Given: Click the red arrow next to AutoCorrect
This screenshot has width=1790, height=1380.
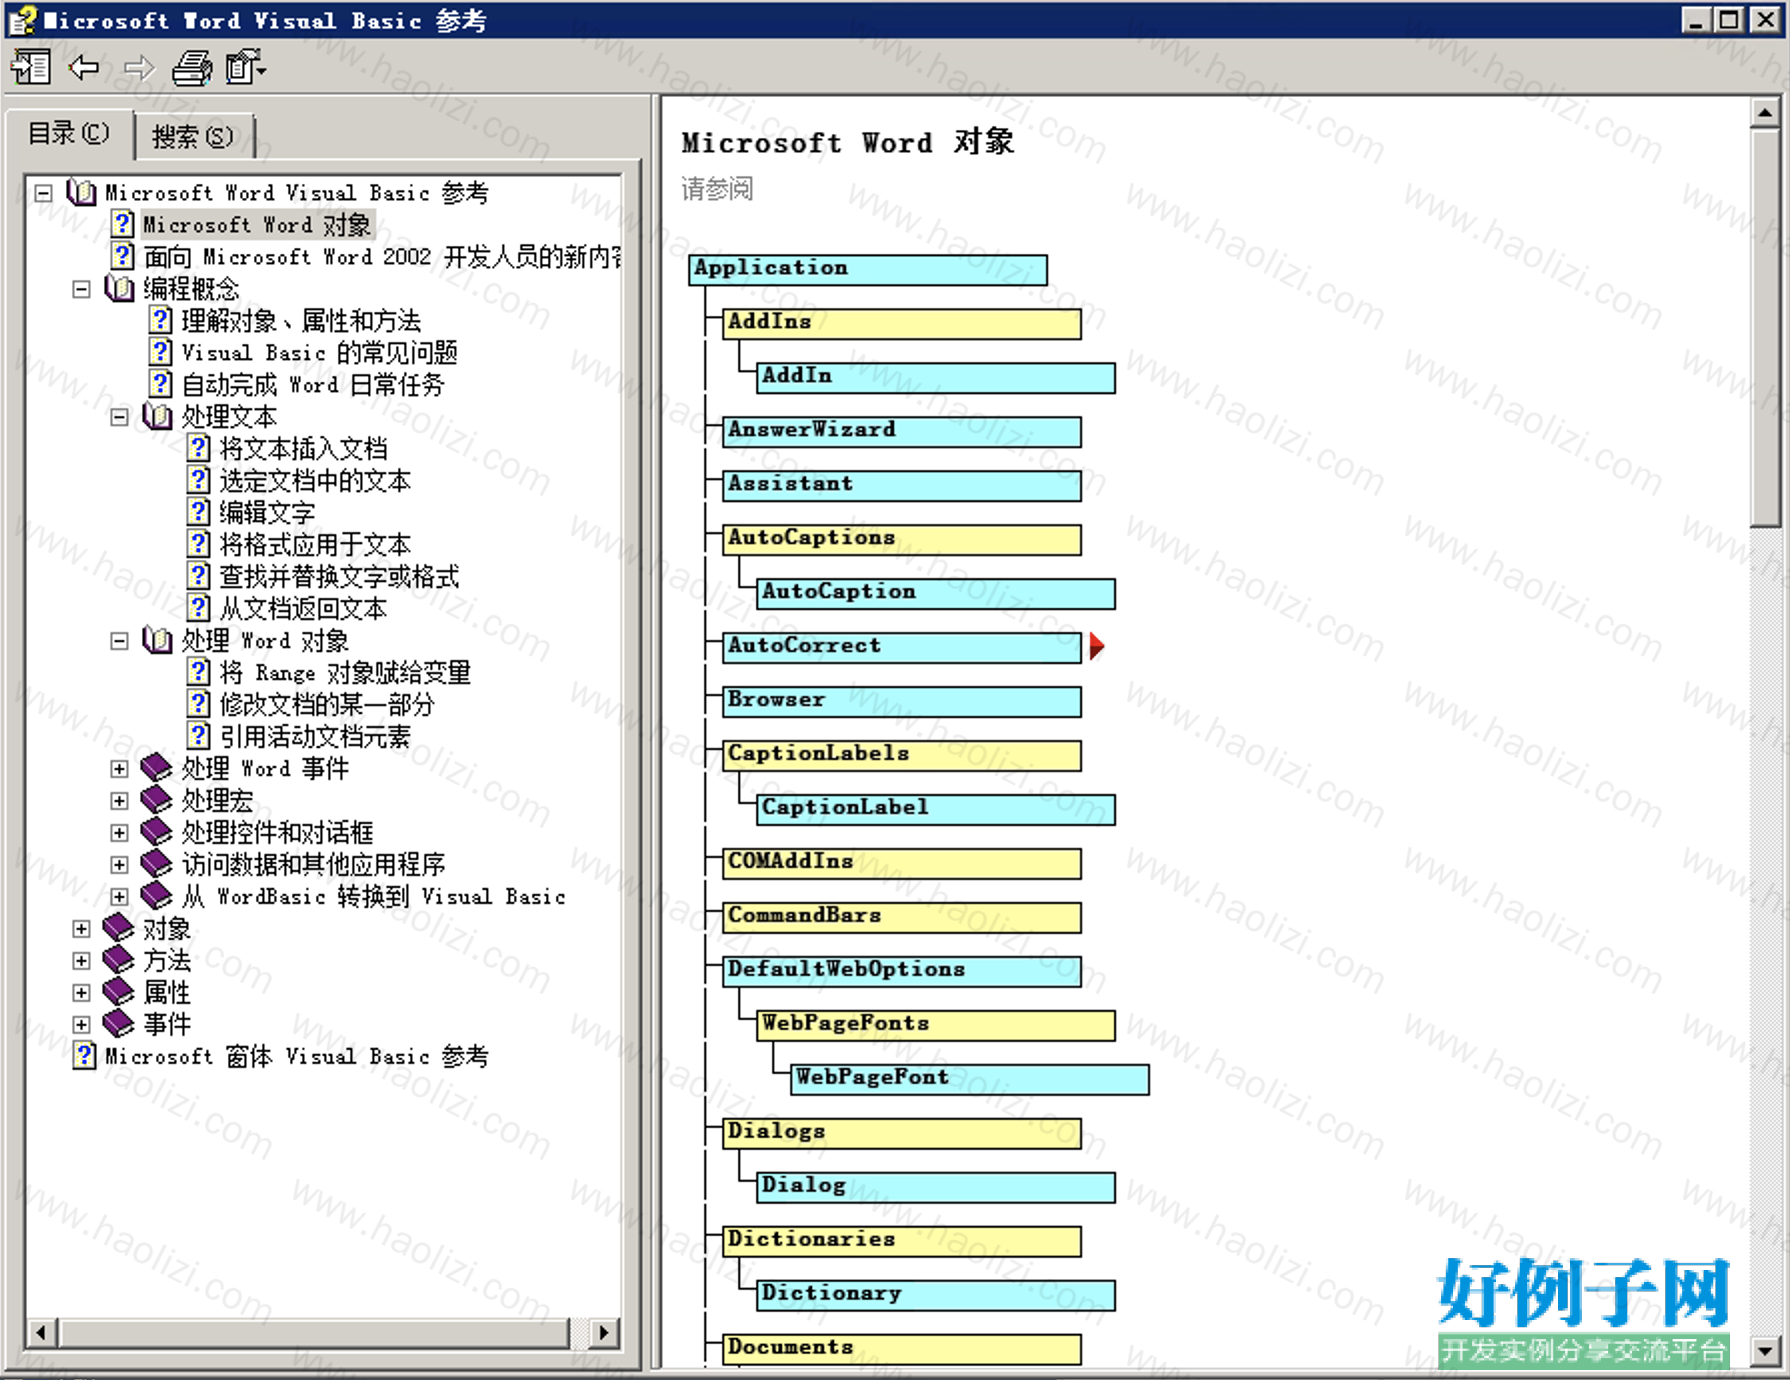Looking at the screenshot, I should click(x=1097, y=646).
